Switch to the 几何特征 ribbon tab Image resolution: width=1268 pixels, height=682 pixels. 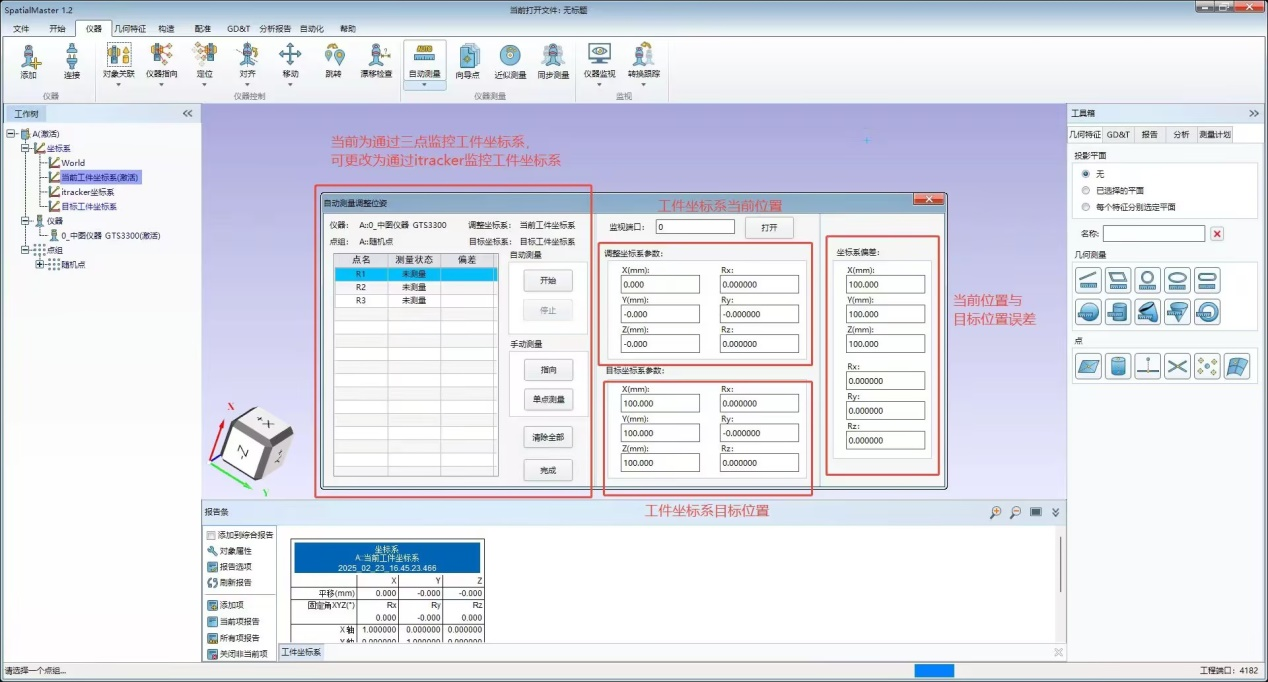coord(129,29)
